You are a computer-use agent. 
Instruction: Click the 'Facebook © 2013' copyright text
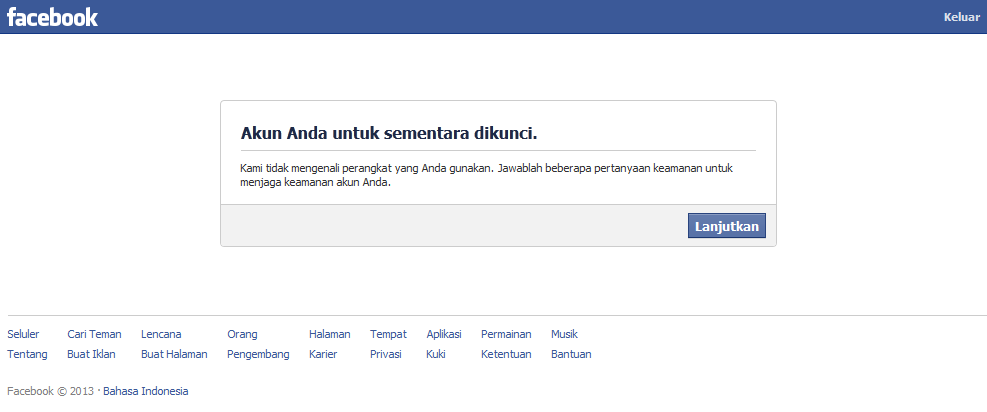click(x=50, y=391)
